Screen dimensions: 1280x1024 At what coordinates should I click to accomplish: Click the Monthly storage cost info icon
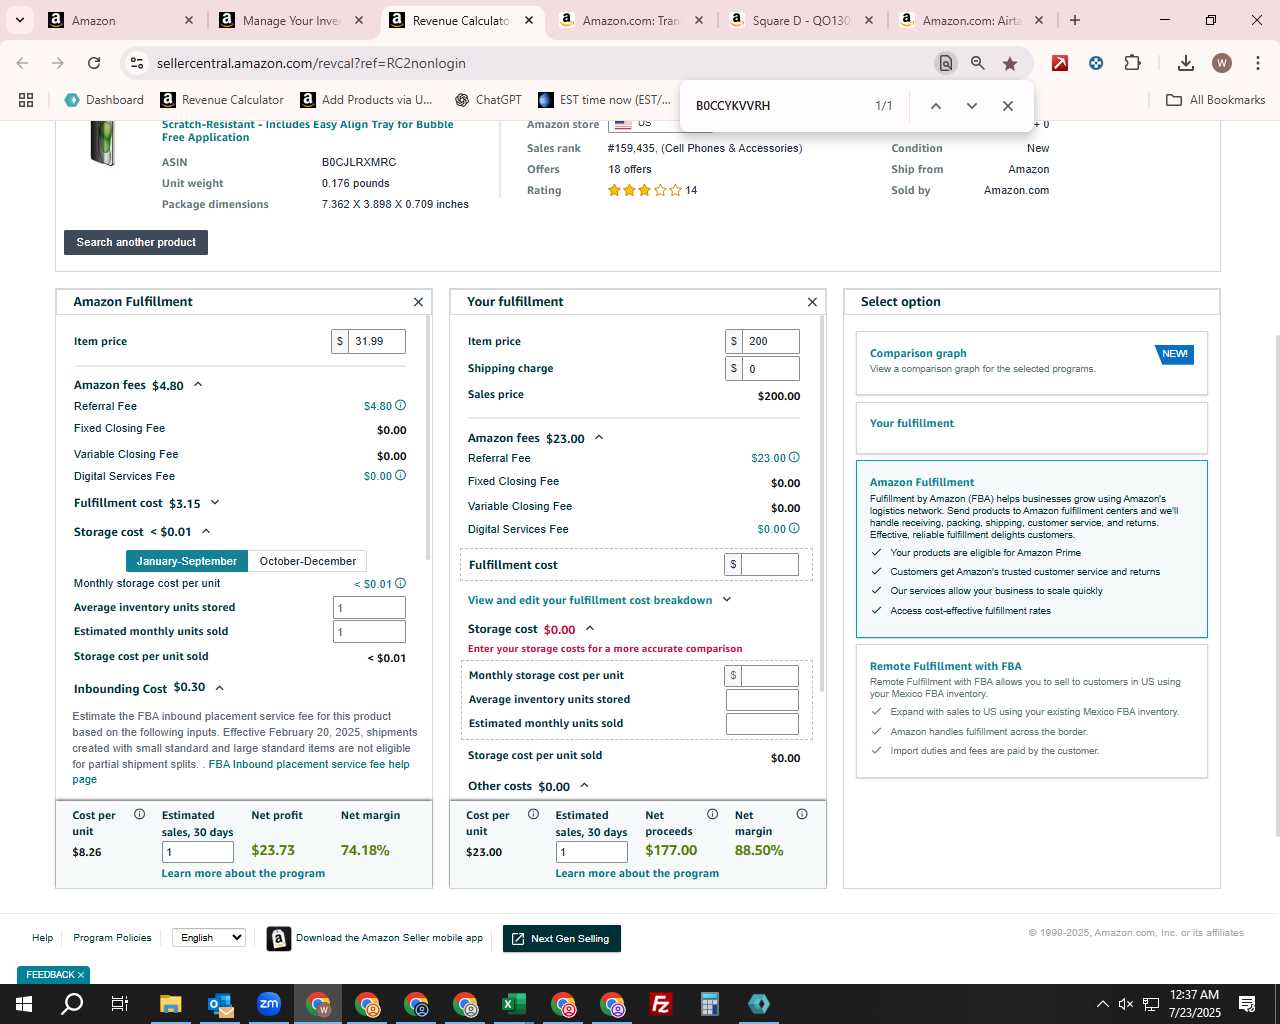[x=400, y=583]
